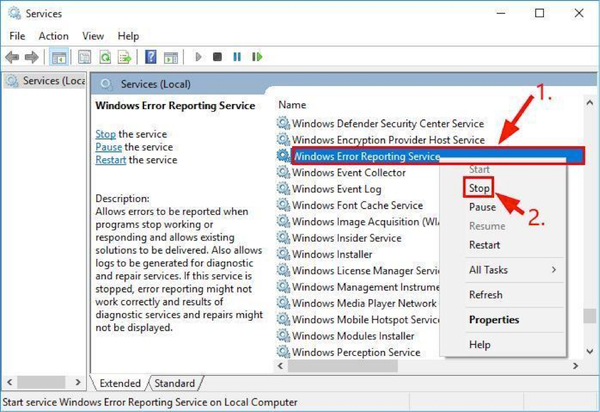600x412 pixels.
Task: Click gear icon beside Windows Event Collector
Action: [283, 172]
